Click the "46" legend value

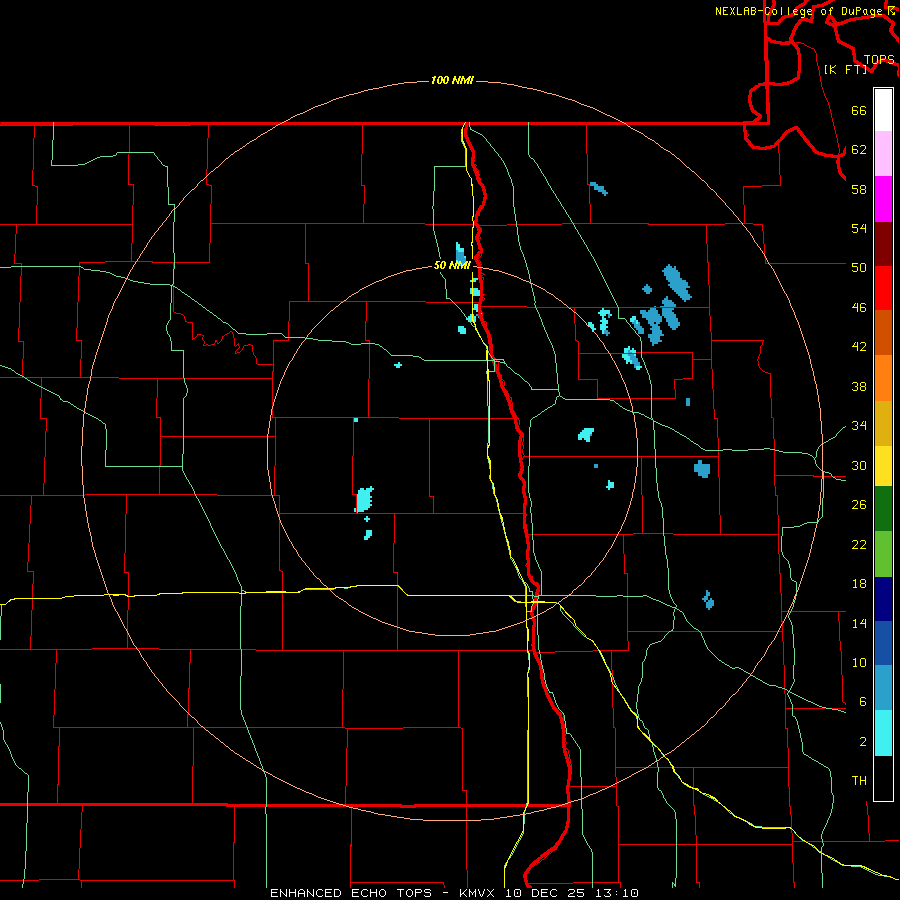pyautogui.click(x=859, y=308)
